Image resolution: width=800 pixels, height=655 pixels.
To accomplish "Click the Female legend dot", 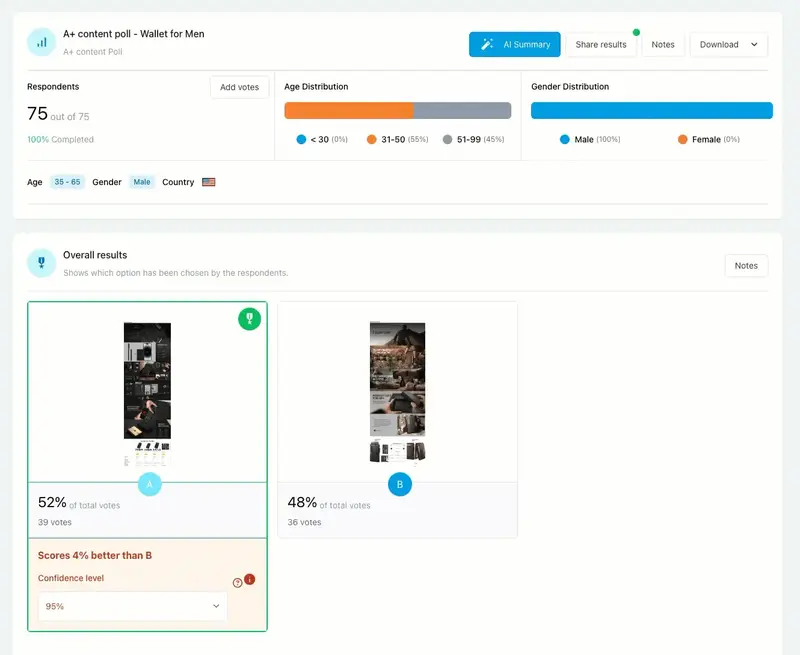I will pos(683,139).
